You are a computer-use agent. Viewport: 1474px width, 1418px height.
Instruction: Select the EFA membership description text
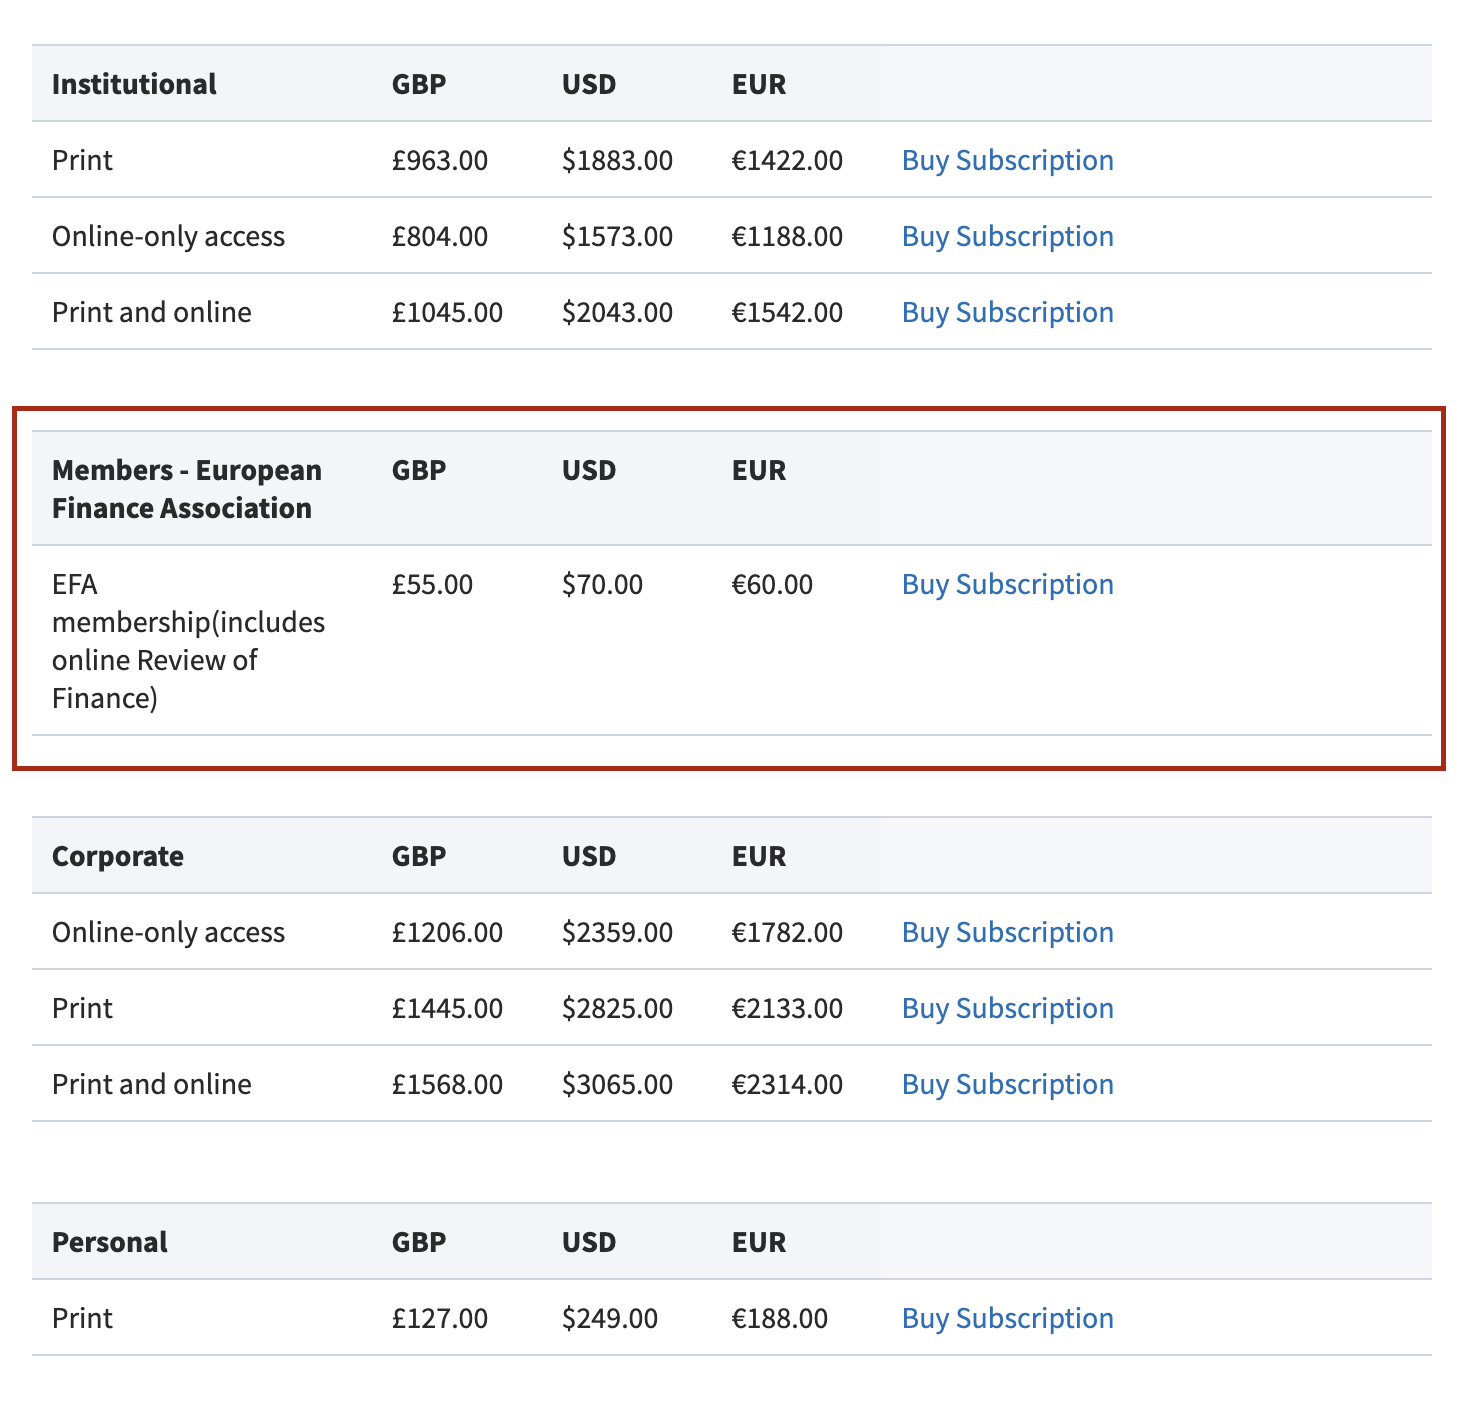[188, 641]
